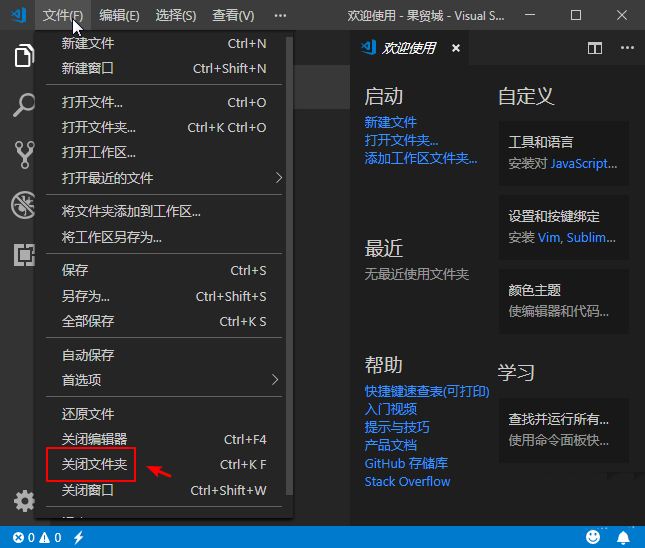Choose 新建文件 in File menu
Viewport: 645px width, 548px height.
(164, 43)
